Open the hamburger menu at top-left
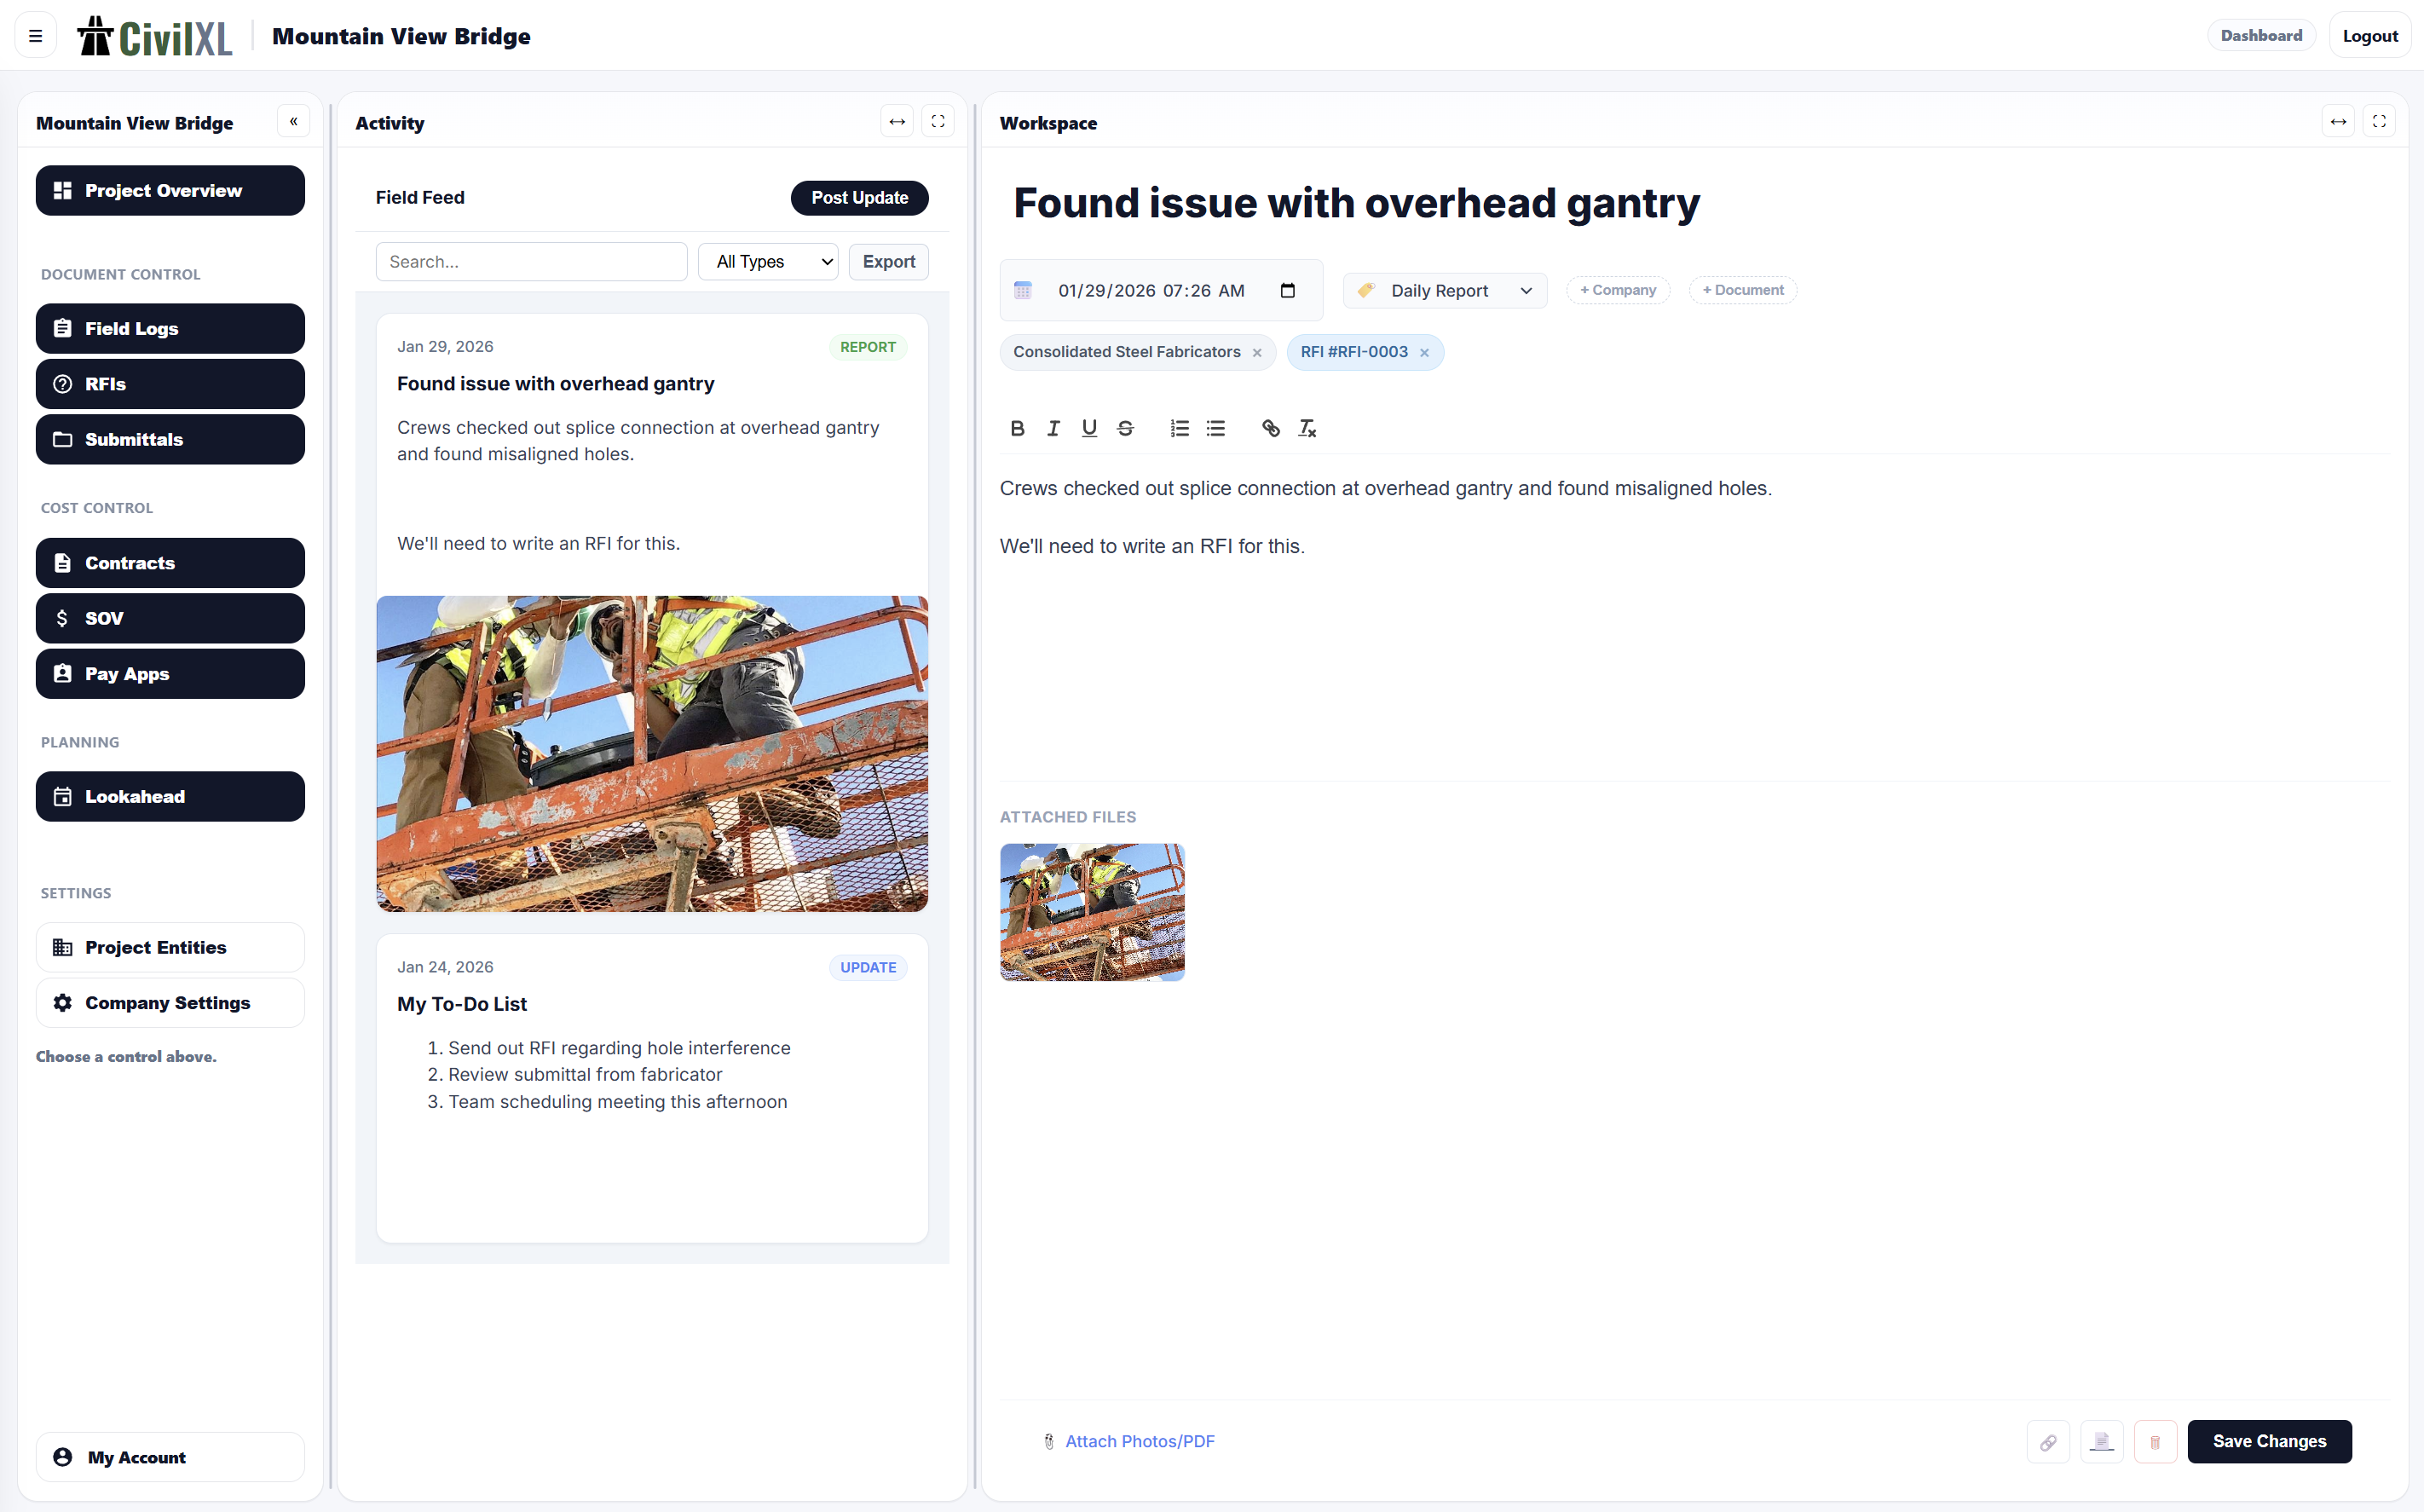The height and width of the screenshot is (1512, 2424). (35, 36)
